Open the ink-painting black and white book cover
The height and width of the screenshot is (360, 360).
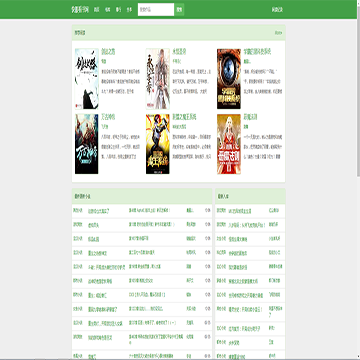(87, 79)
